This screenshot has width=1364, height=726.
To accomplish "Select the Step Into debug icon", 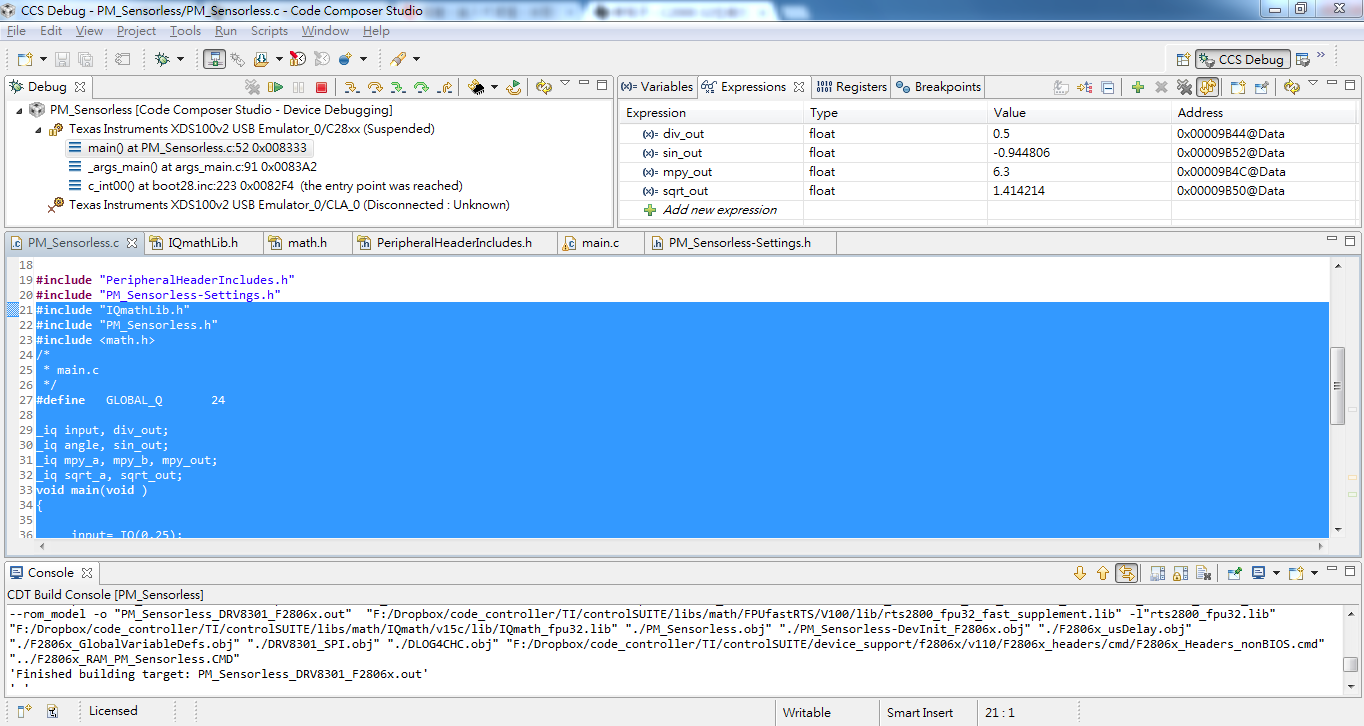I will 352,86.
